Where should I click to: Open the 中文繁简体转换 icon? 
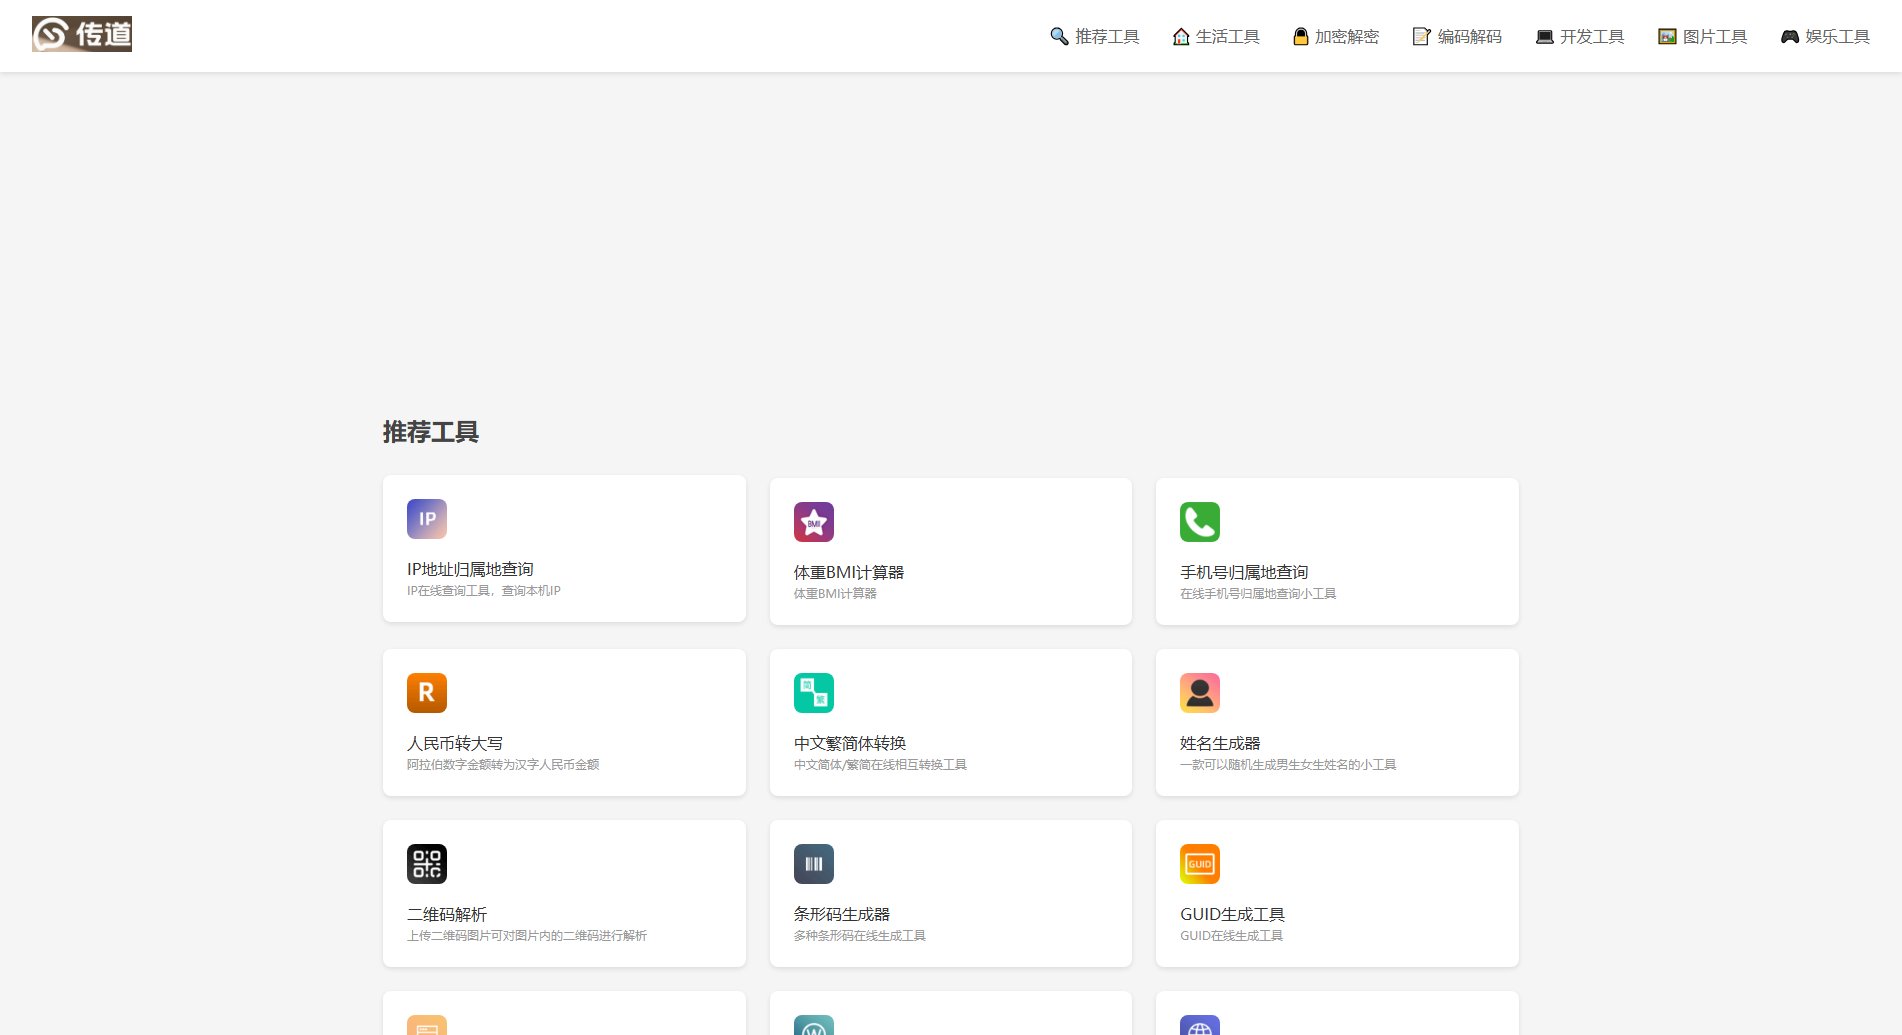tap(813, 692)
